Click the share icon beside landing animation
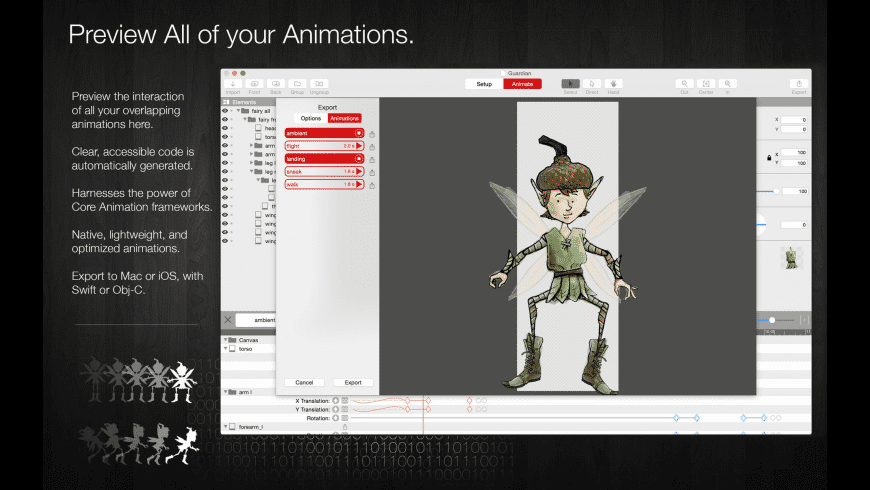 coord(372,159)
